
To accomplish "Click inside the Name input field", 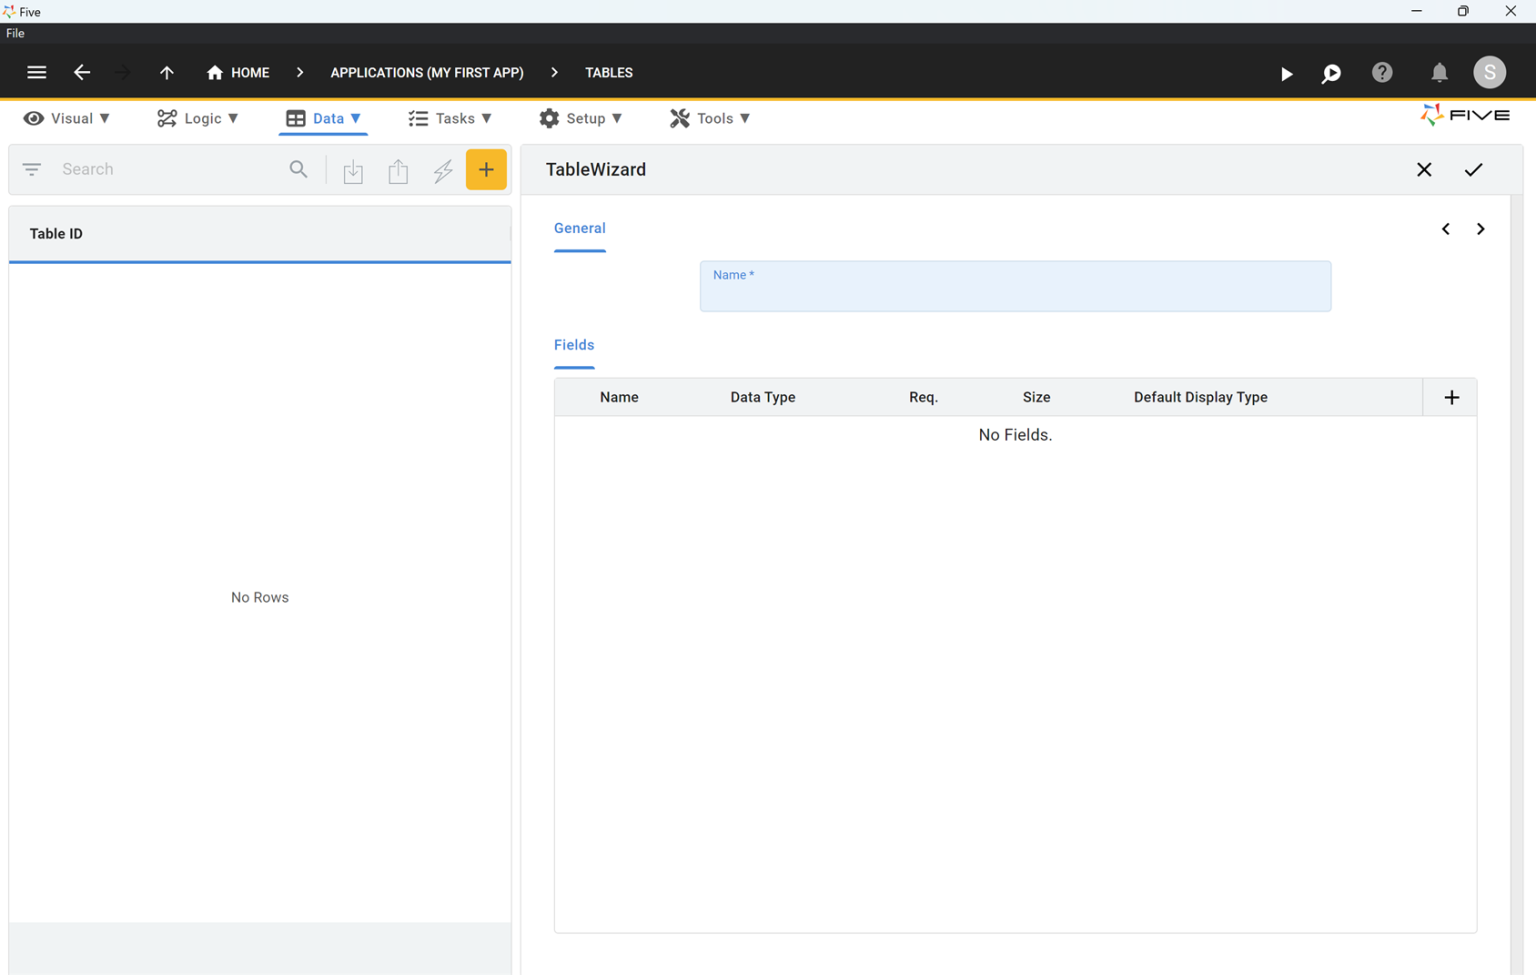I will pyautogui.click(x=1015, y=290).
